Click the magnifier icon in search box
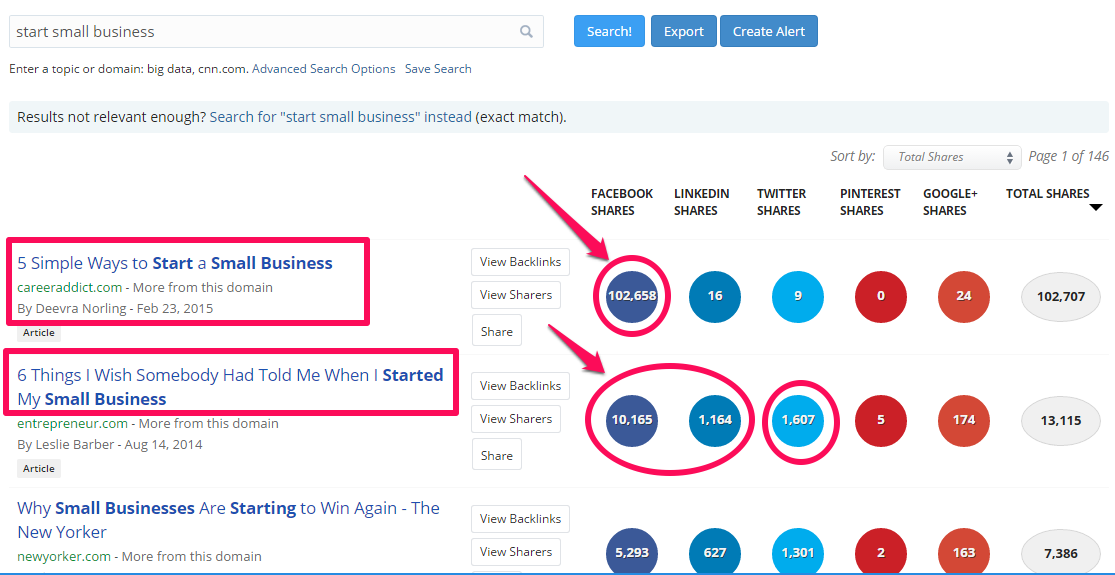Screen dimensions: 1115x575 [526, 31]
